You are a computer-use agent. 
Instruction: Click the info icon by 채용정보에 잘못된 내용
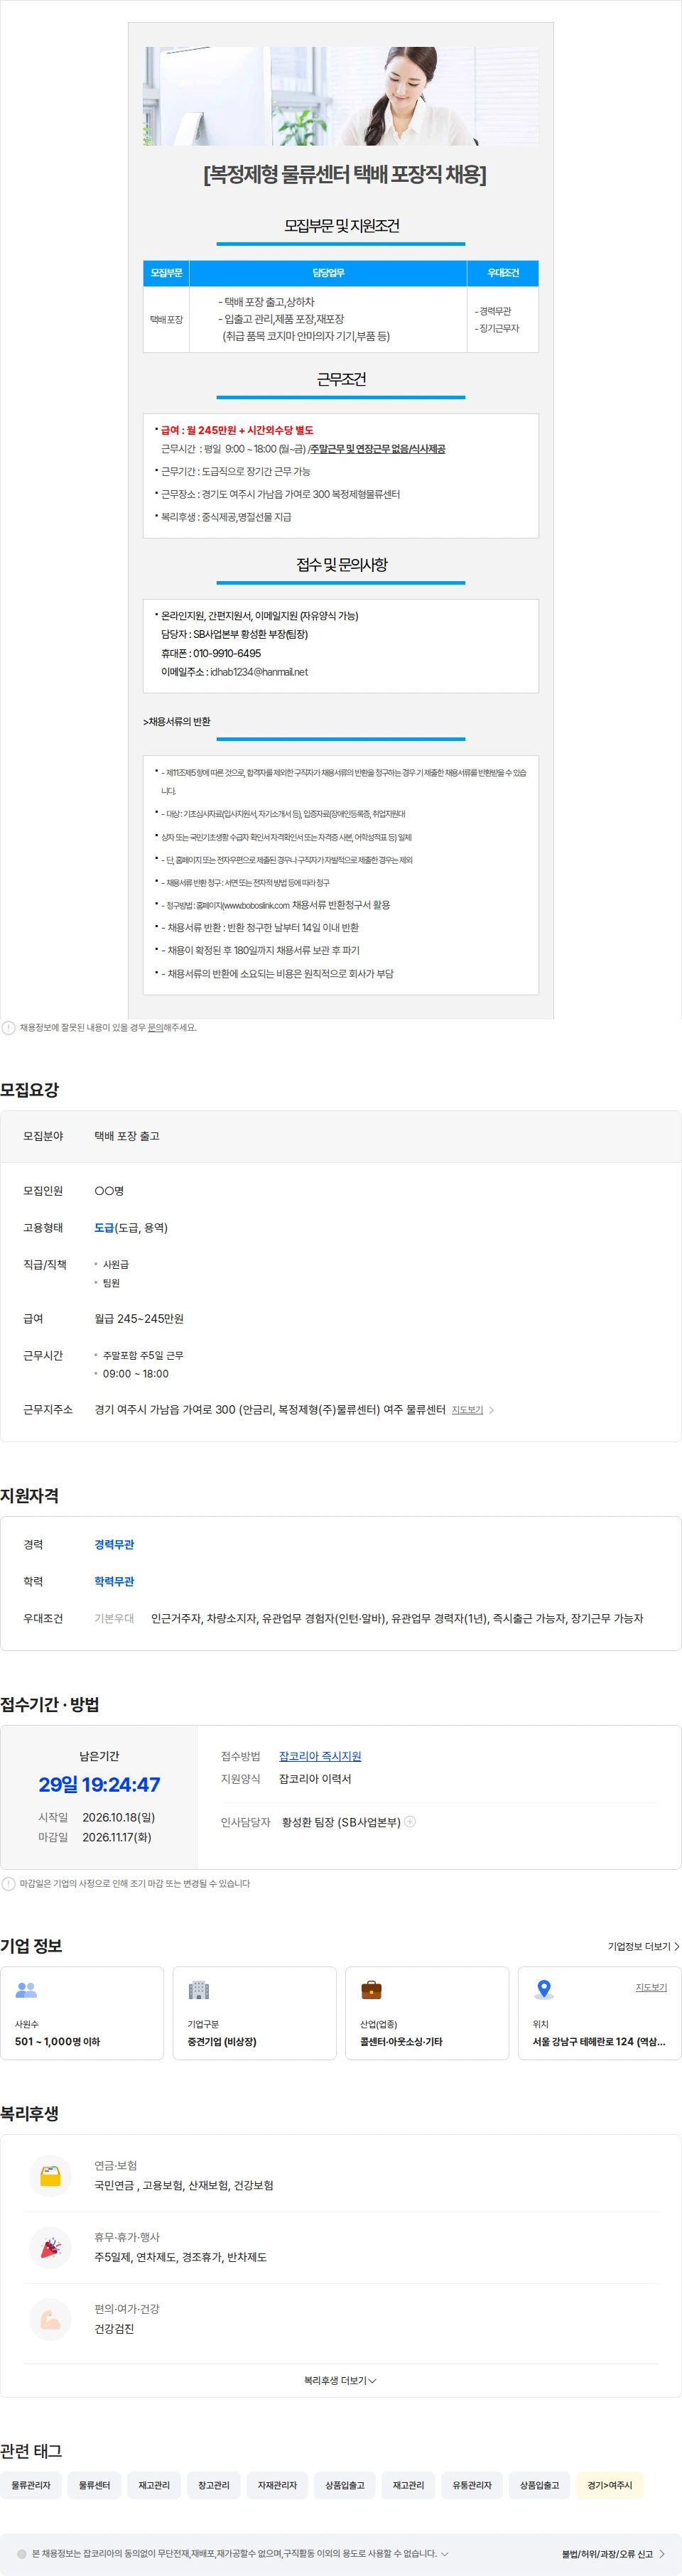(x=9, y=1027)
